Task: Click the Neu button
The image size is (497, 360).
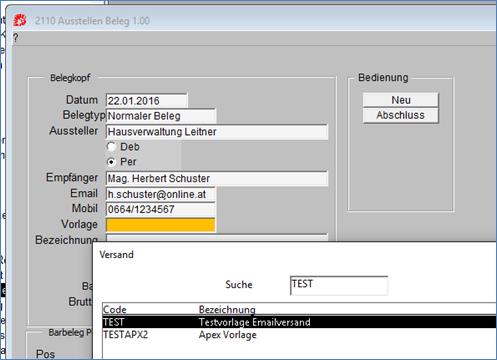Action: [401, 100]
